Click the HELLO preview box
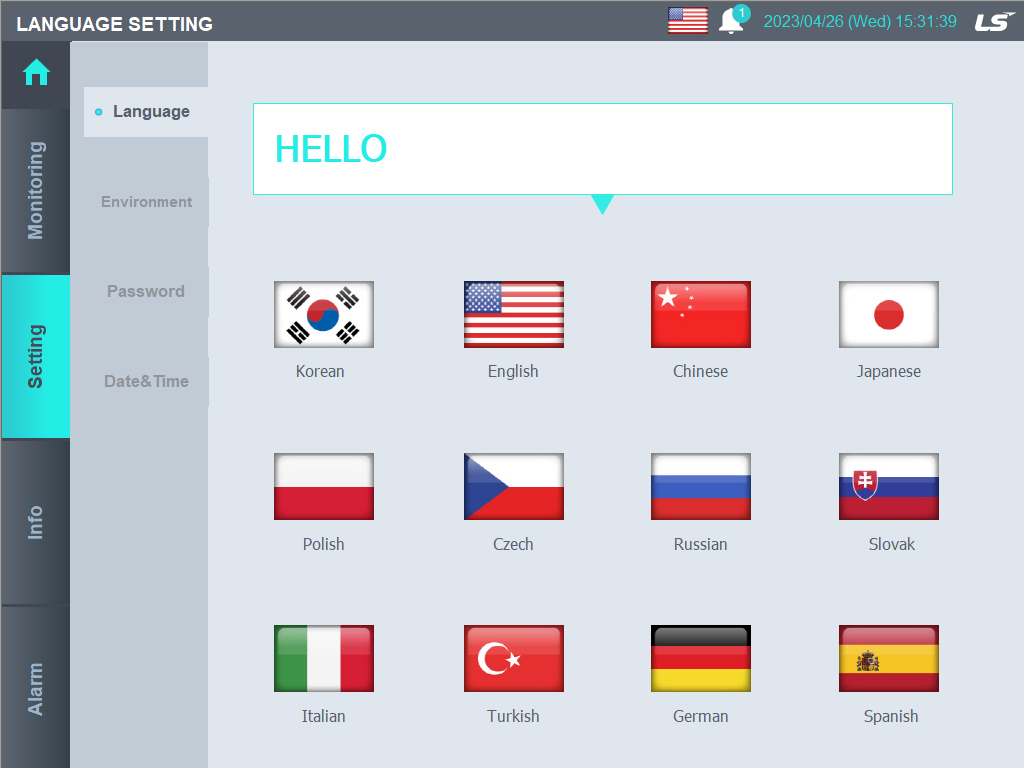Viewport: 1024px width, 768px height. click(x=603, y=149)
